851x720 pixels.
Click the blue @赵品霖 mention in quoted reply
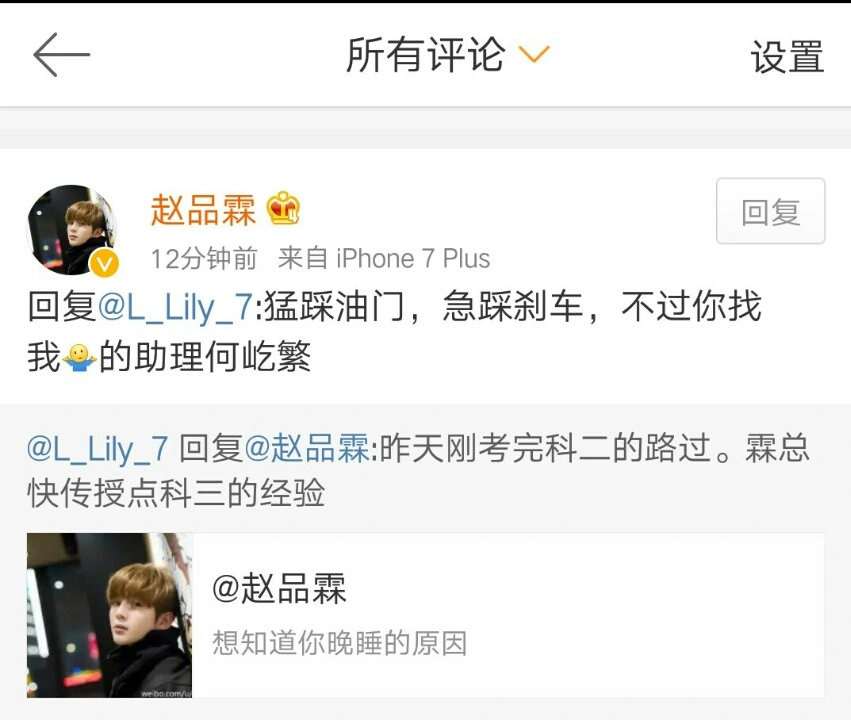coord(307,449)
